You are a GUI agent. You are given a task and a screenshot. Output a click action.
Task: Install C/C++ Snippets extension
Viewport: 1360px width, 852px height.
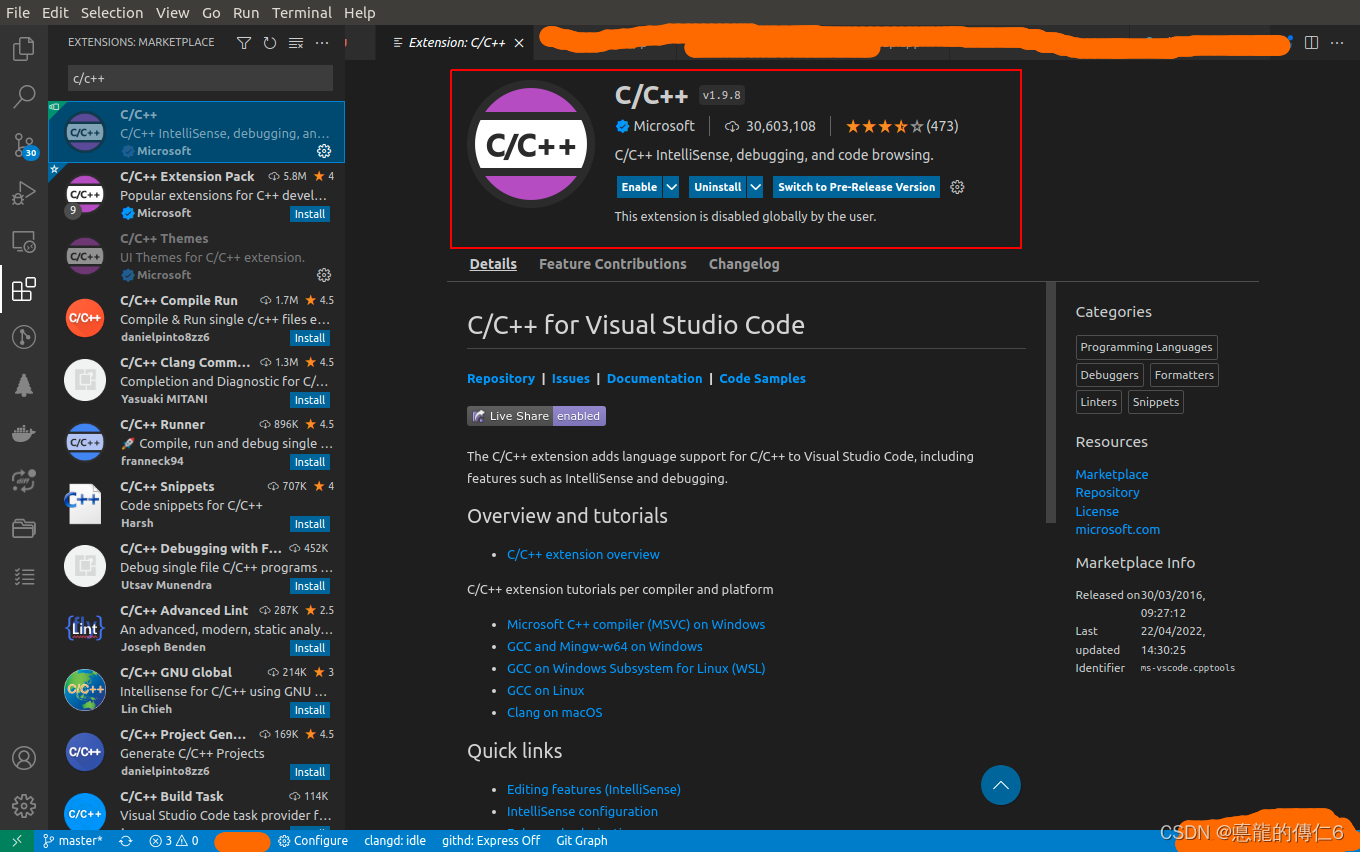pos(310,524)
